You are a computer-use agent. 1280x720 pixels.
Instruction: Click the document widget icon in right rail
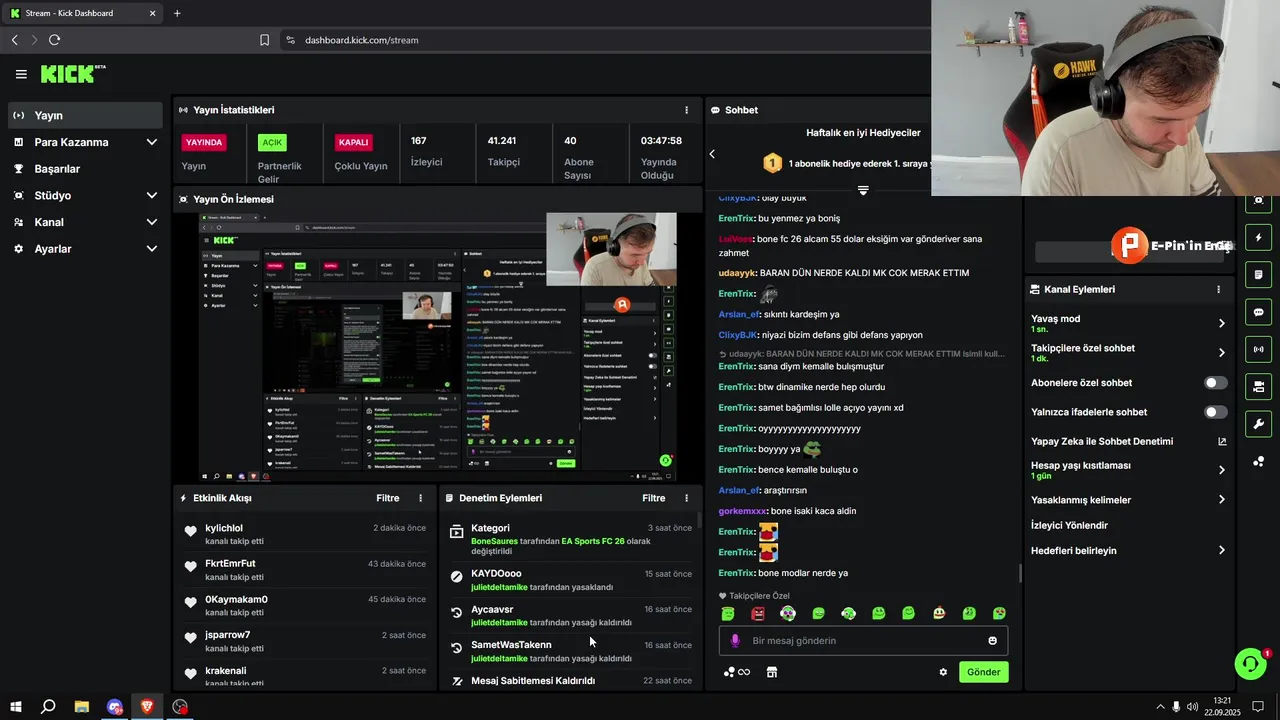[1258, 275]
